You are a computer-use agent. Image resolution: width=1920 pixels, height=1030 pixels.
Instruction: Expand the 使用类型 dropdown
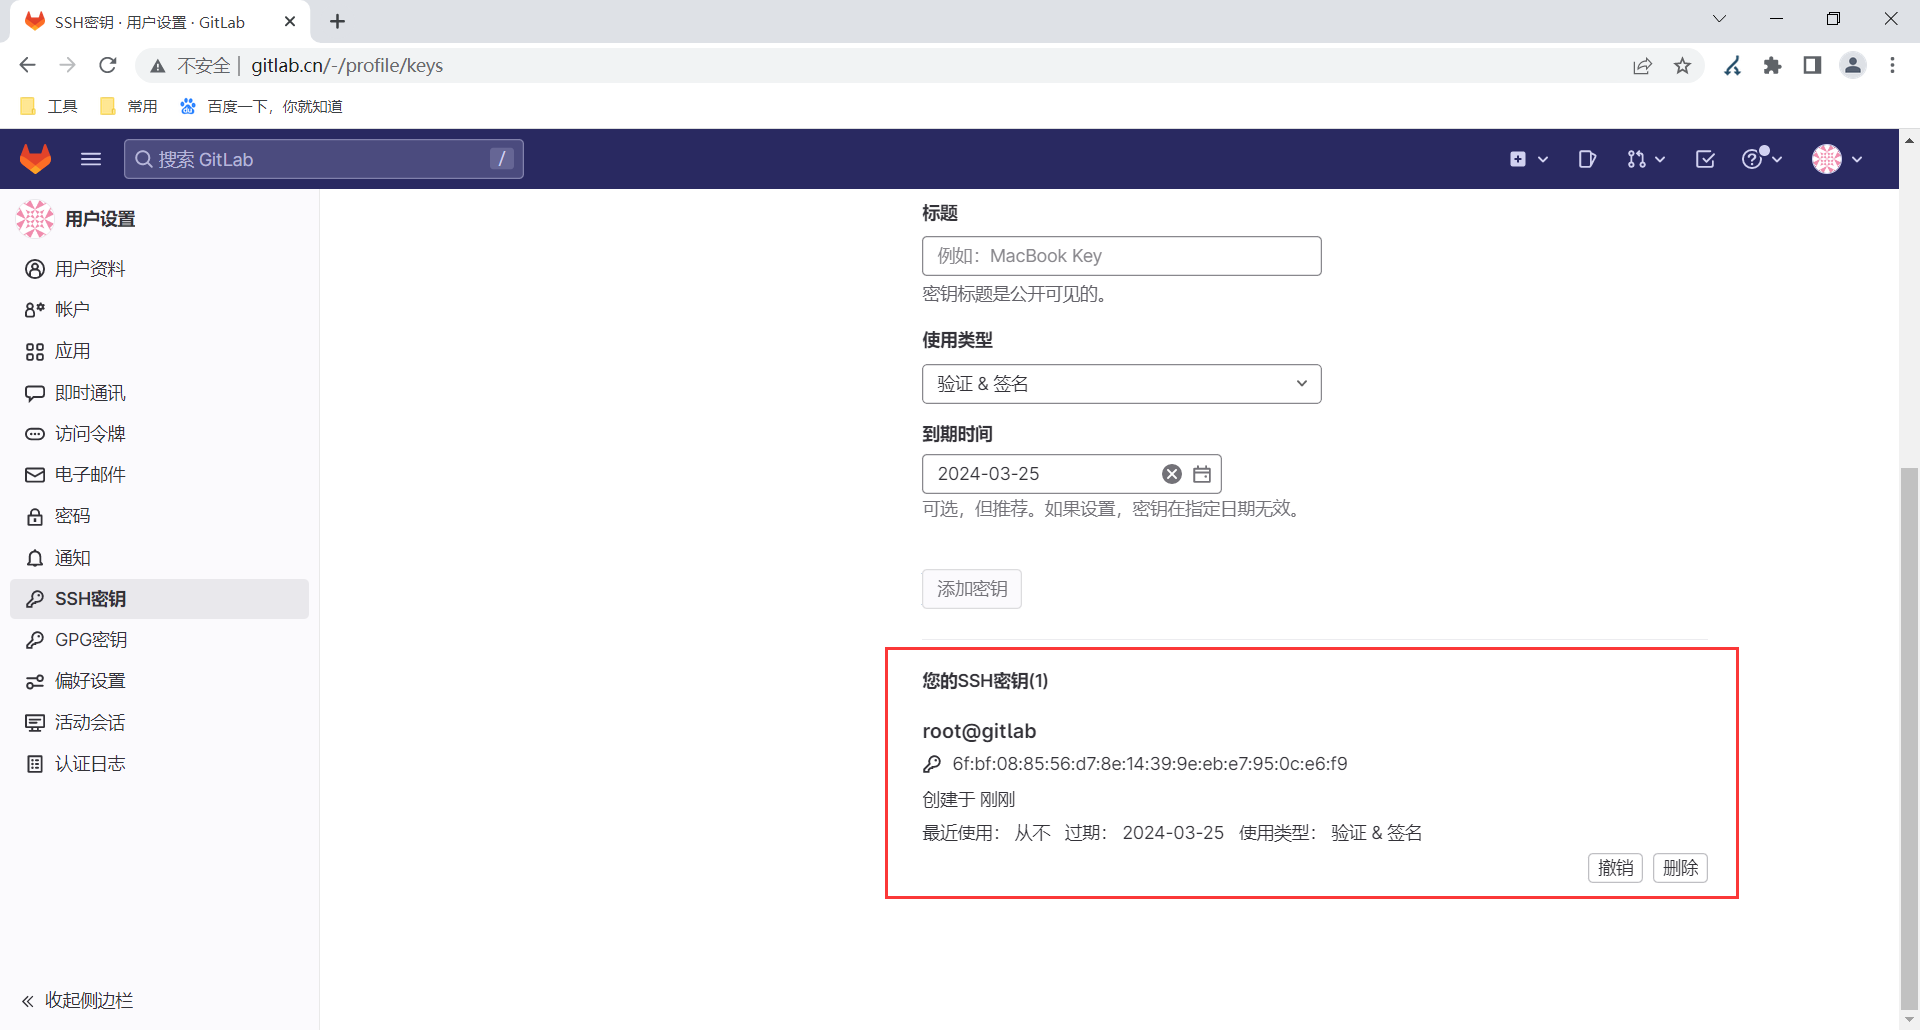[x=1122, y=384]
